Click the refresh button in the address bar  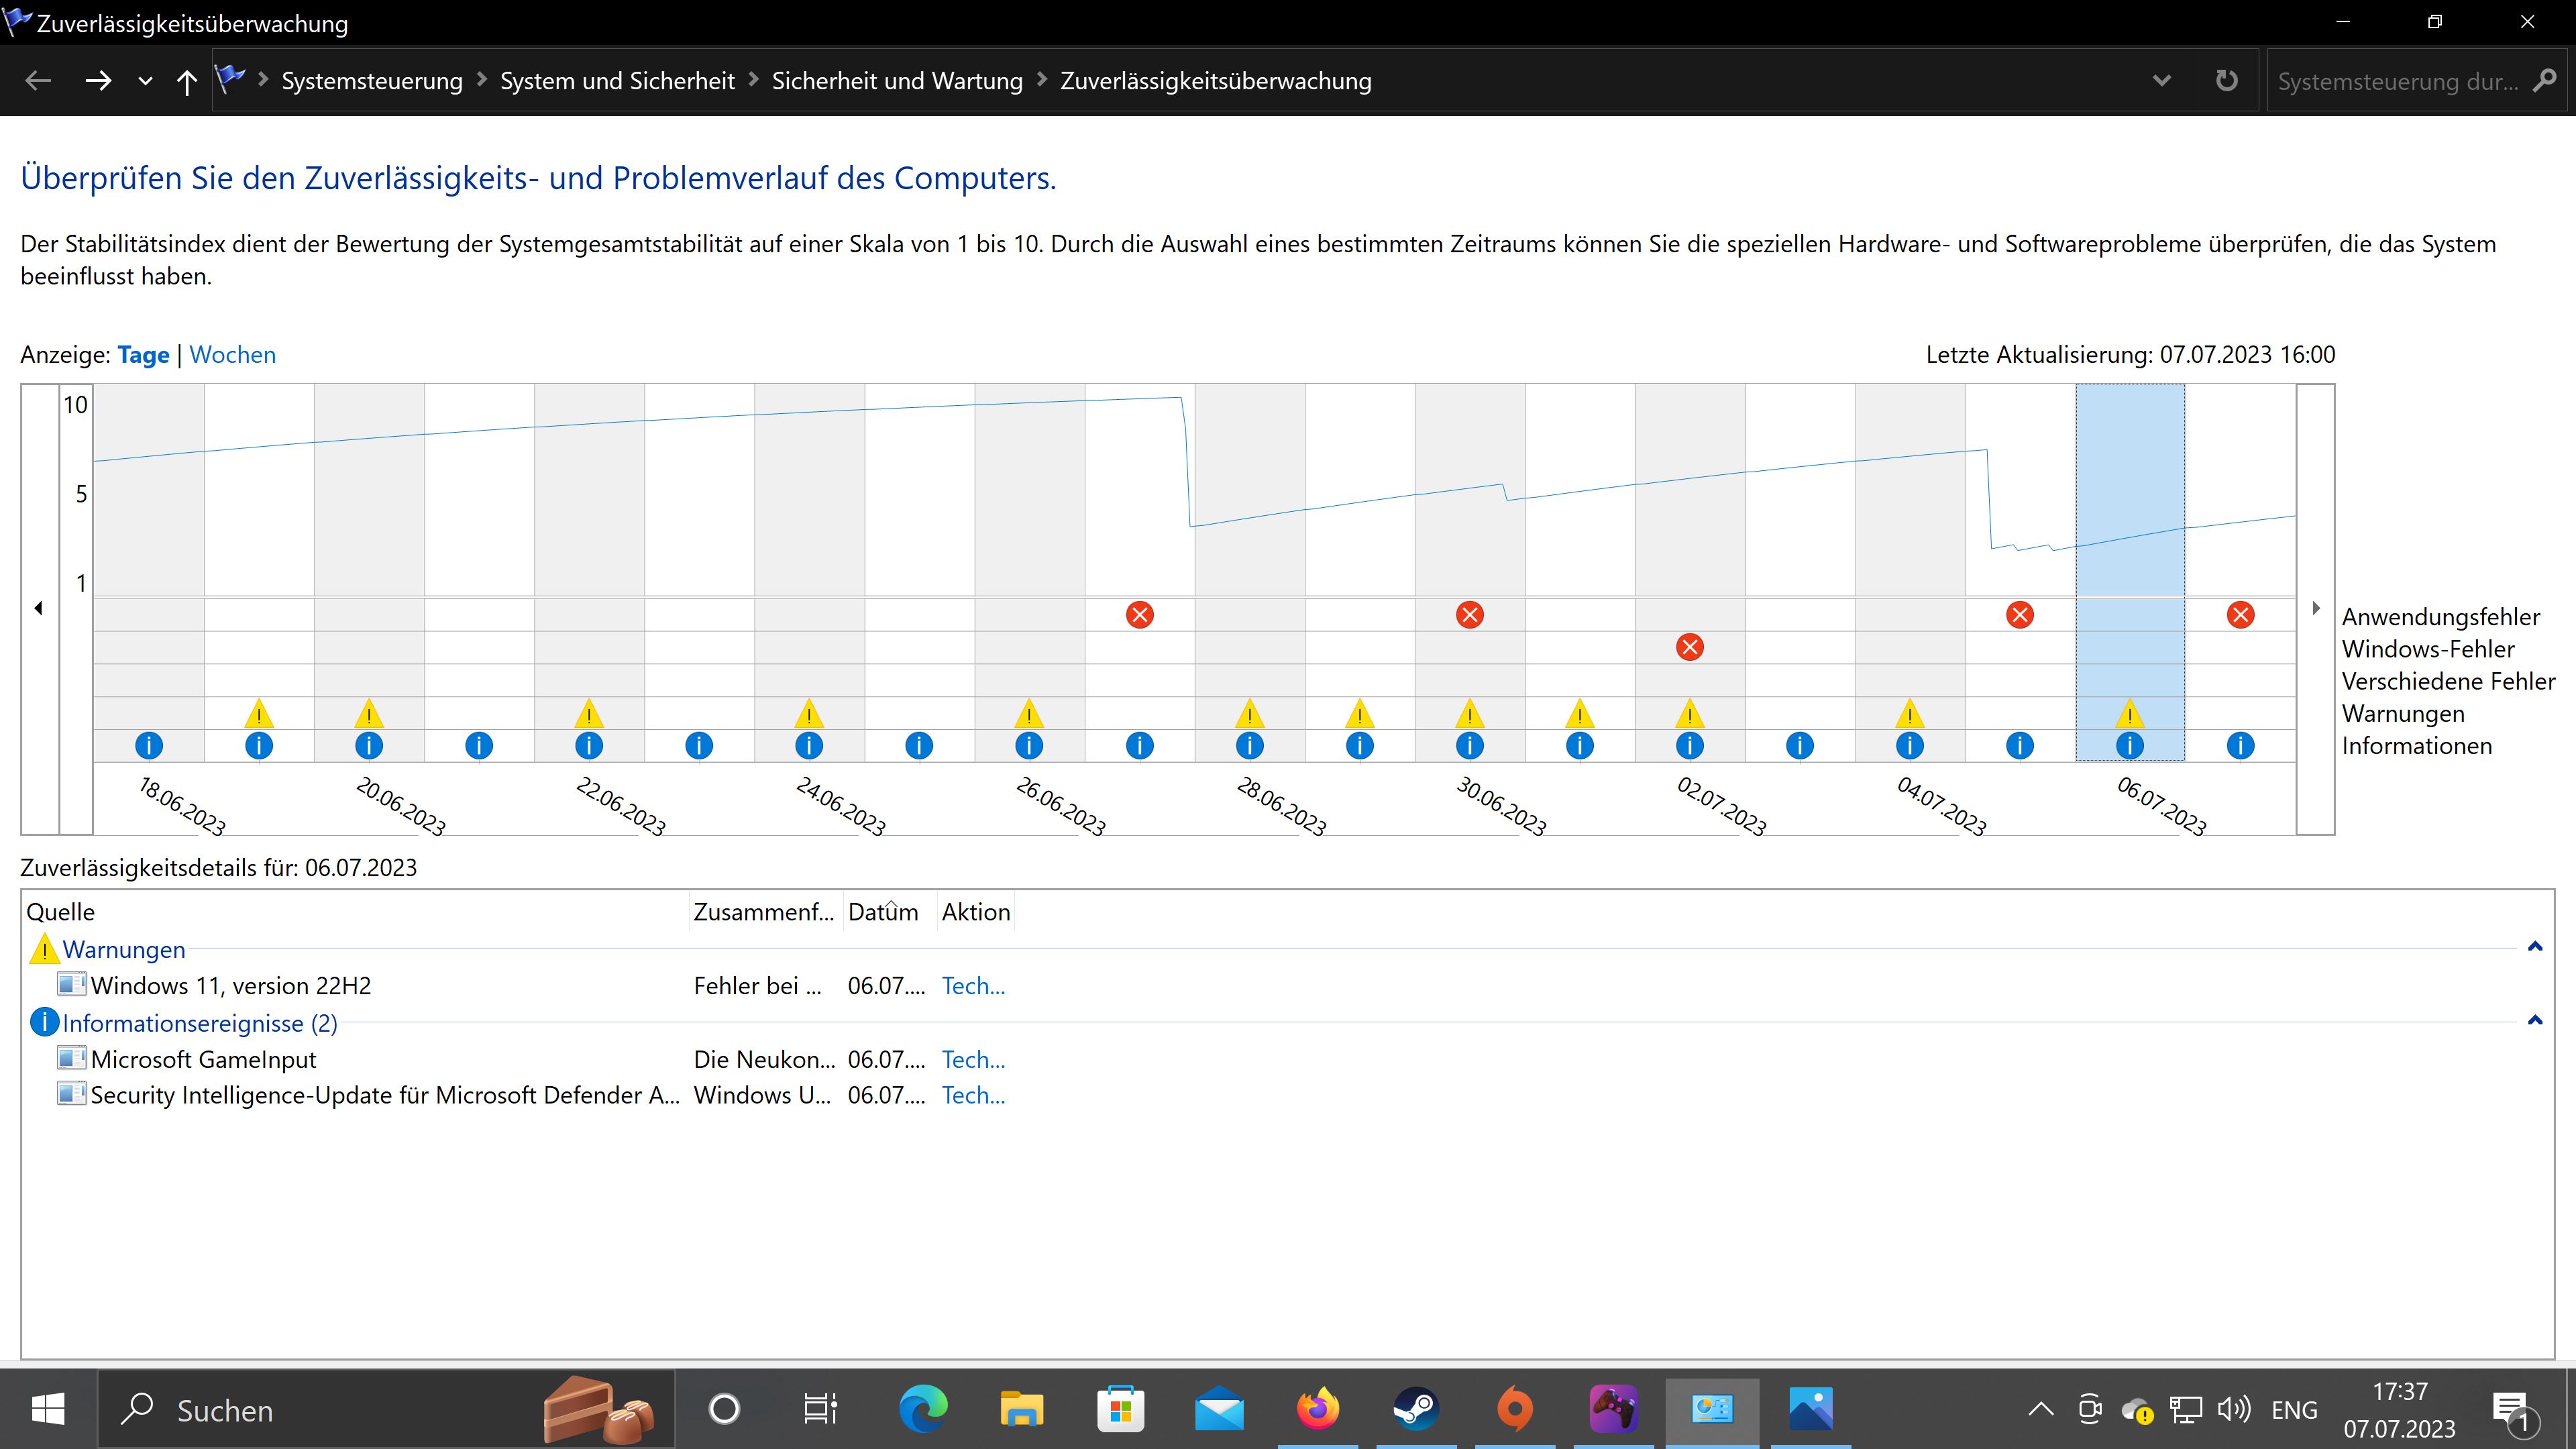coord(2226,81)
